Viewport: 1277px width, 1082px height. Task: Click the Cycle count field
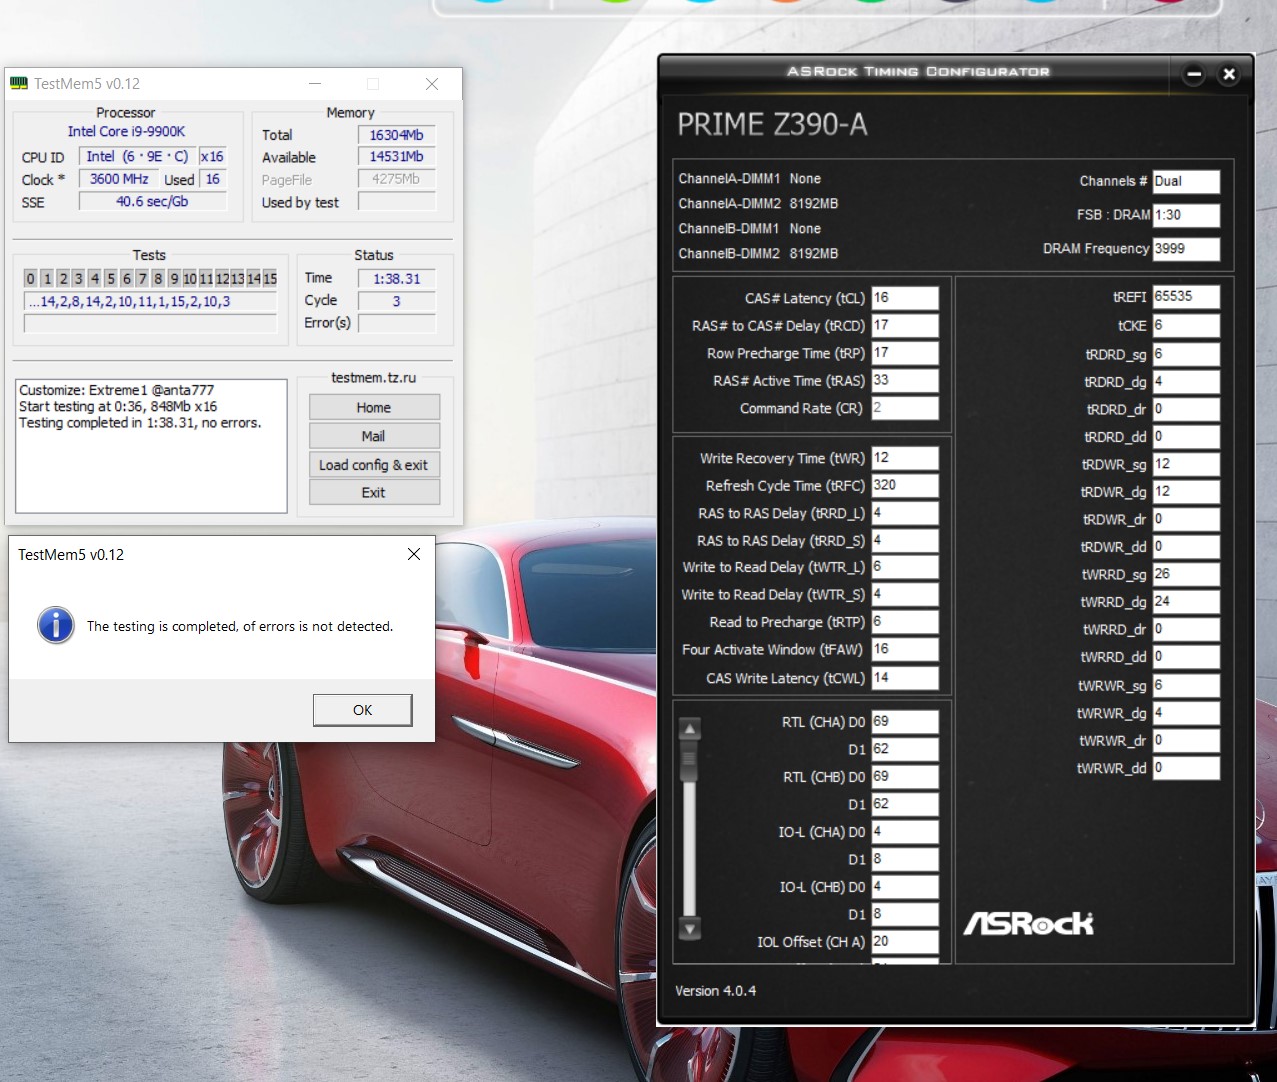coord(396,301)
